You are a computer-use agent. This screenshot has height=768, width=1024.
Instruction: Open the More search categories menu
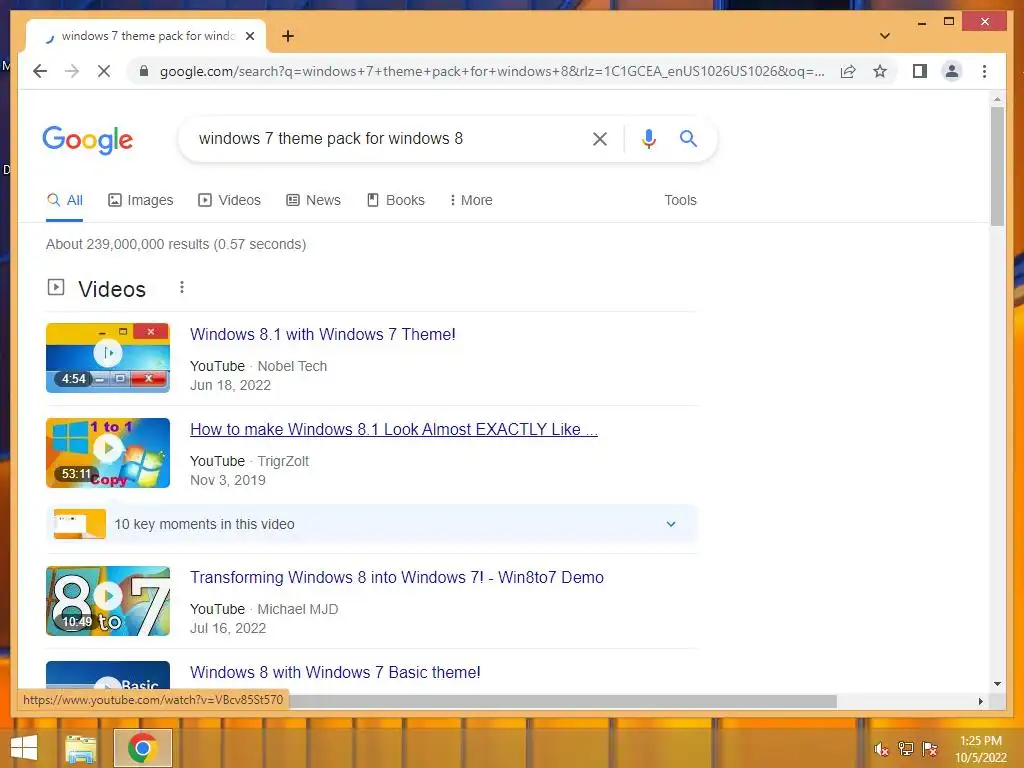[471, 200]
